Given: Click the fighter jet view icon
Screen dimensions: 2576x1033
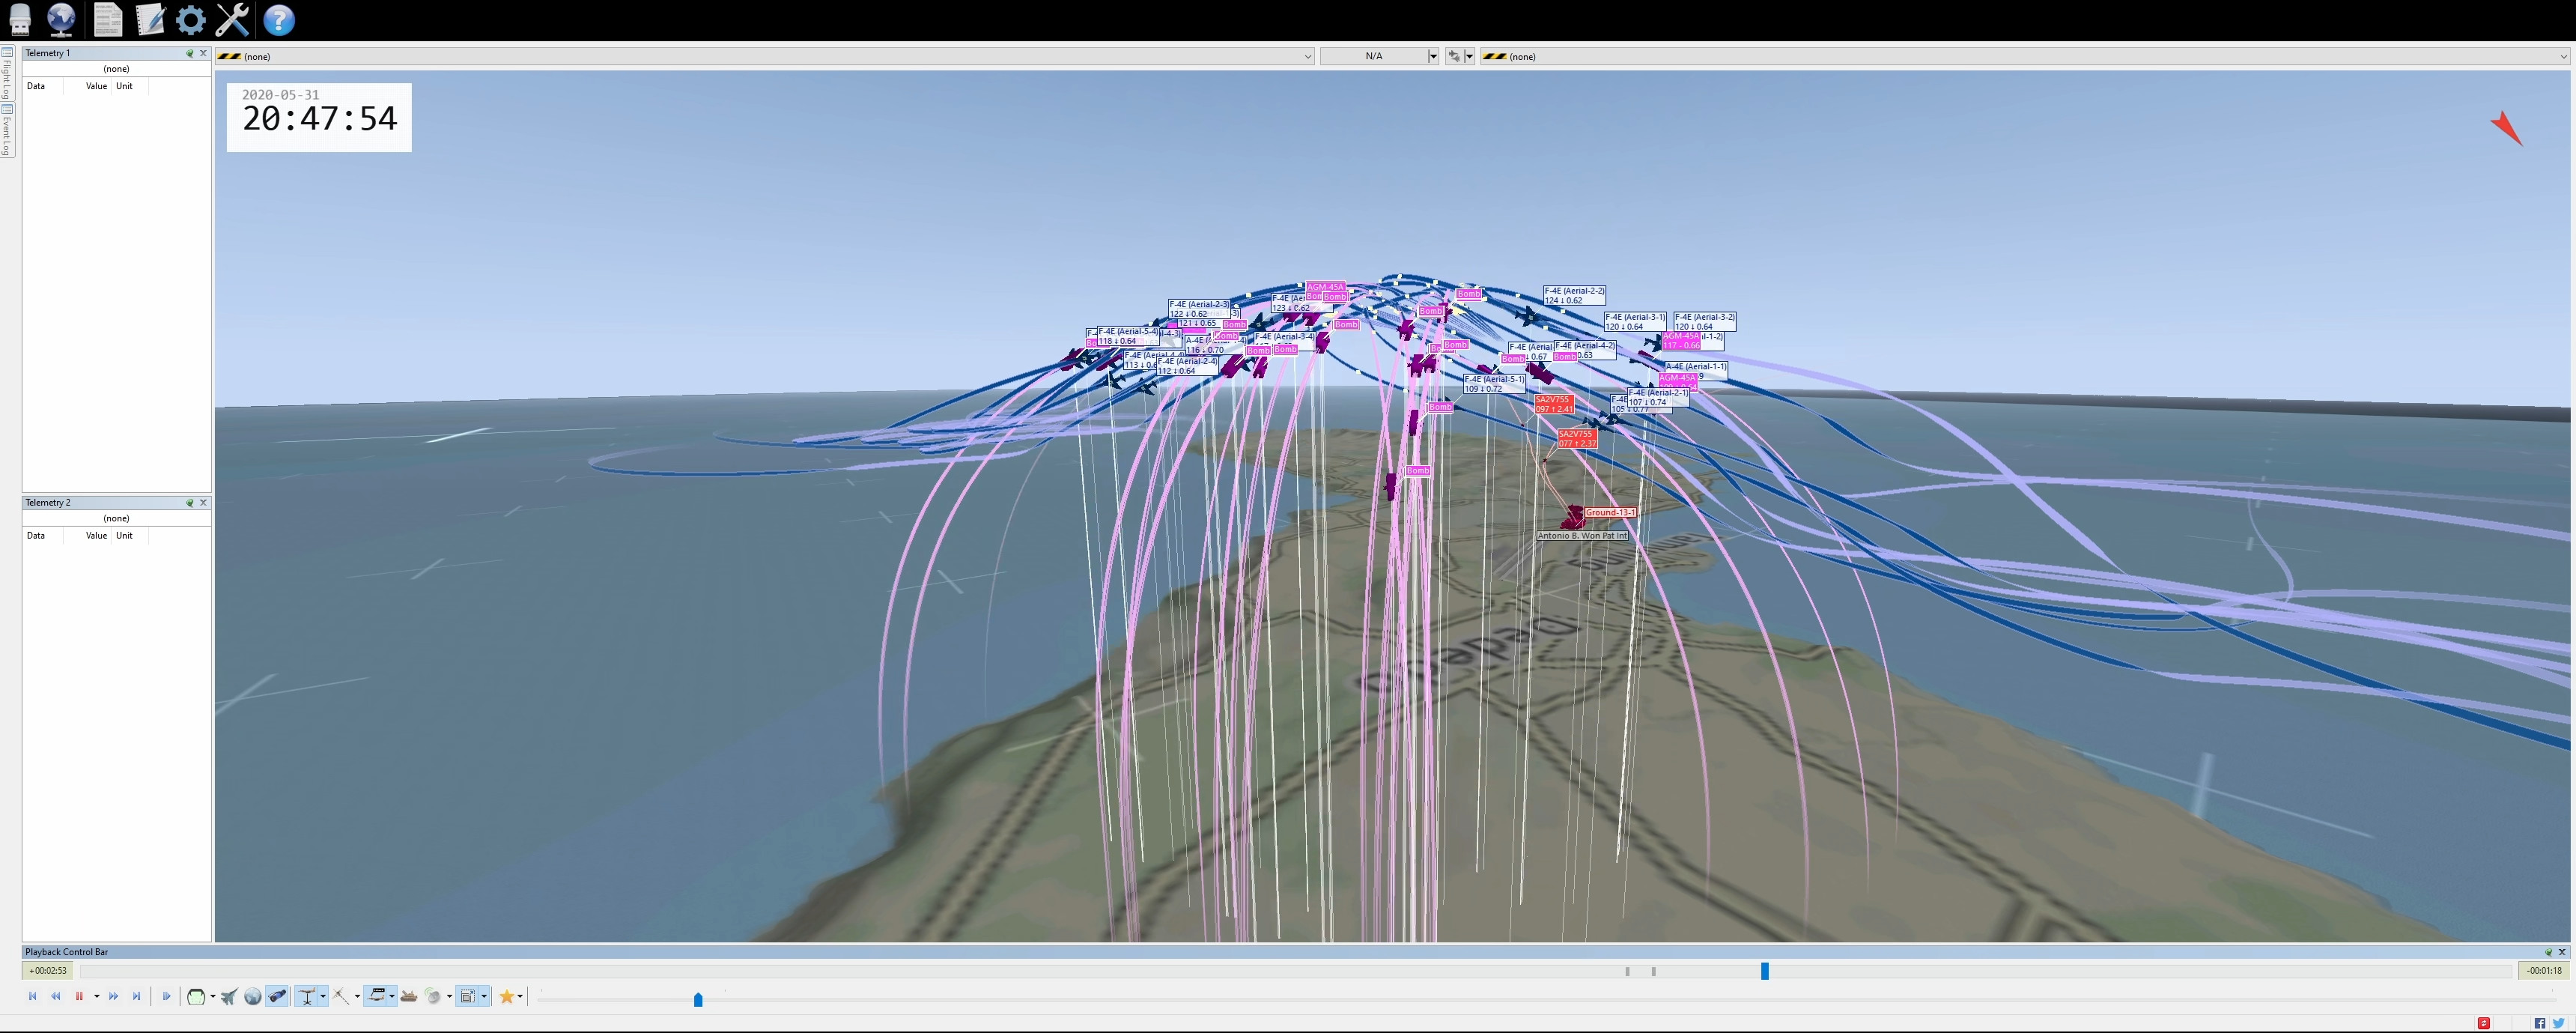Looking at the screenshot, I should click(x=229, y=996).
